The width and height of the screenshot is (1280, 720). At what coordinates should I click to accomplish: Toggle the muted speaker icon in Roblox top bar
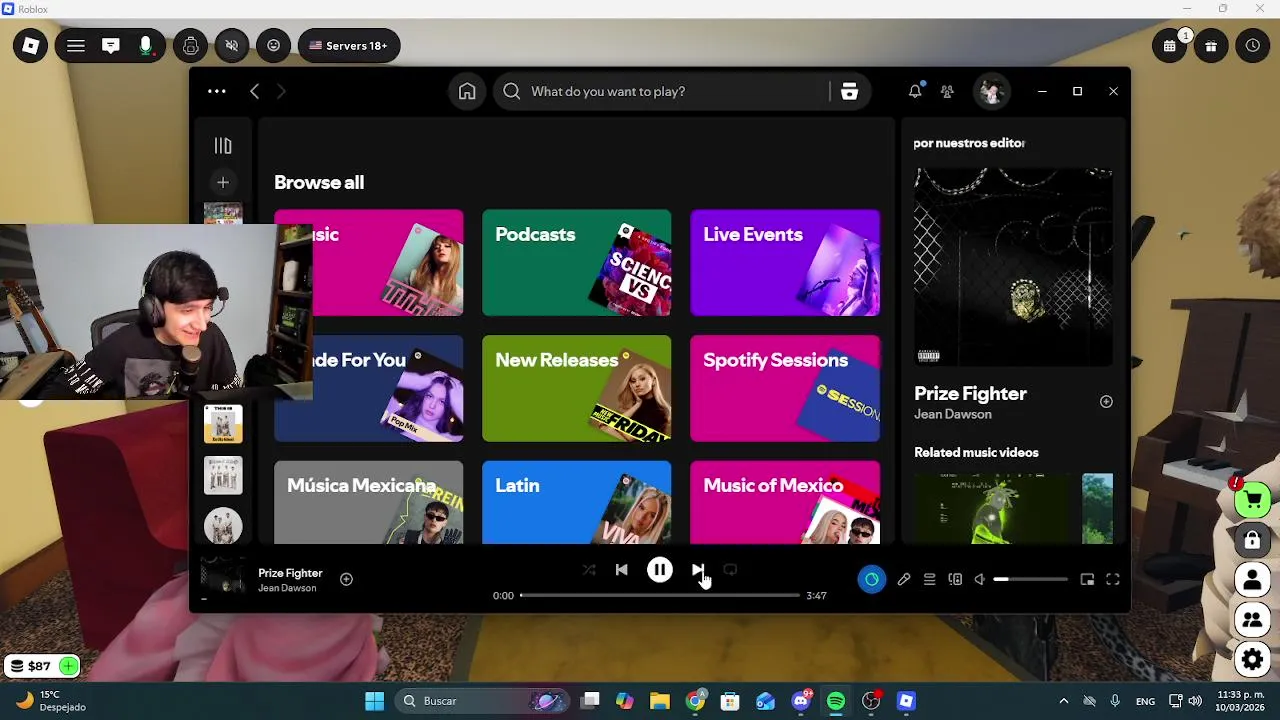click(x=232, y=45)
